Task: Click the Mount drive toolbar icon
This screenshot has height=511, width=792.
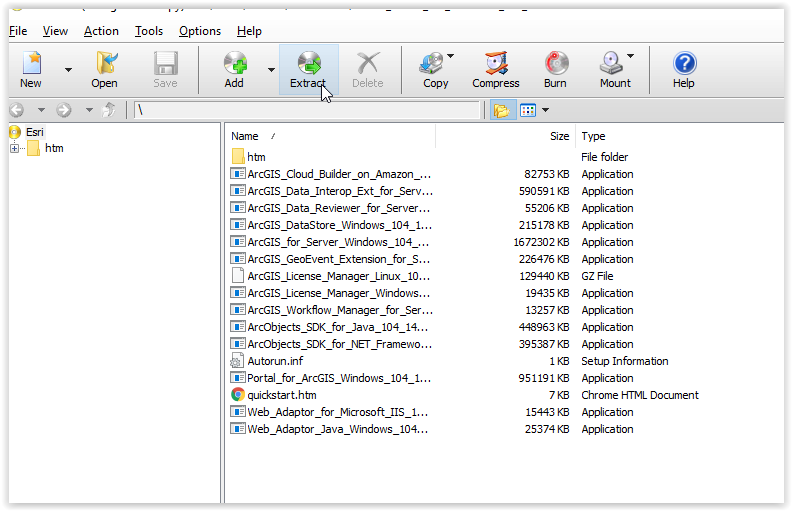Action: (611, 63)
